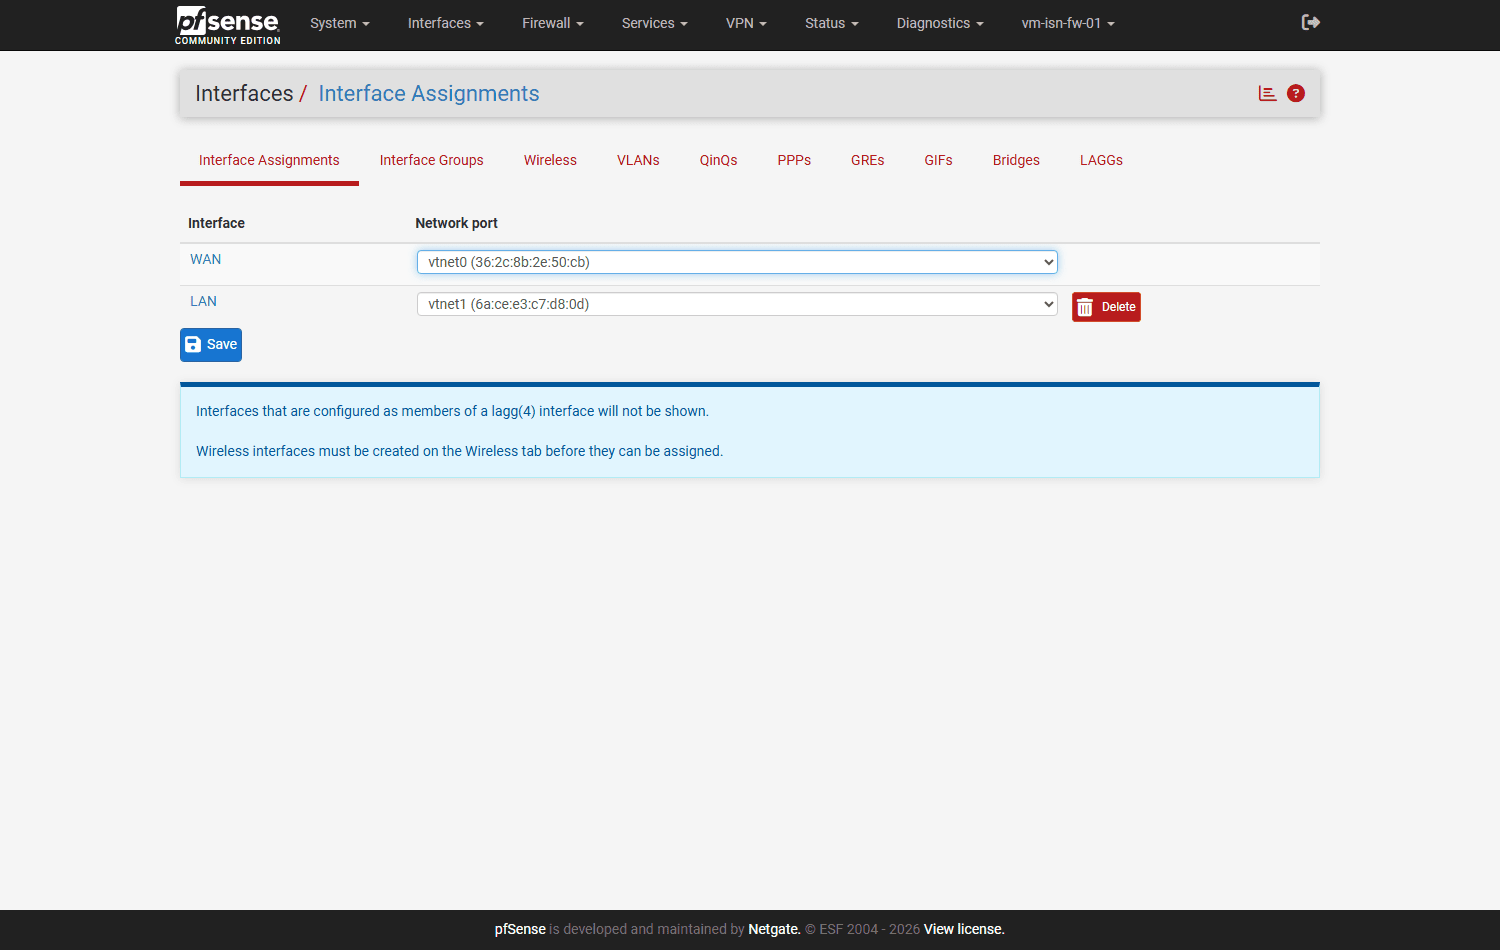1500x950 pixels.
Task: Open the Netgate link in the footer
Action: (774, 929)
